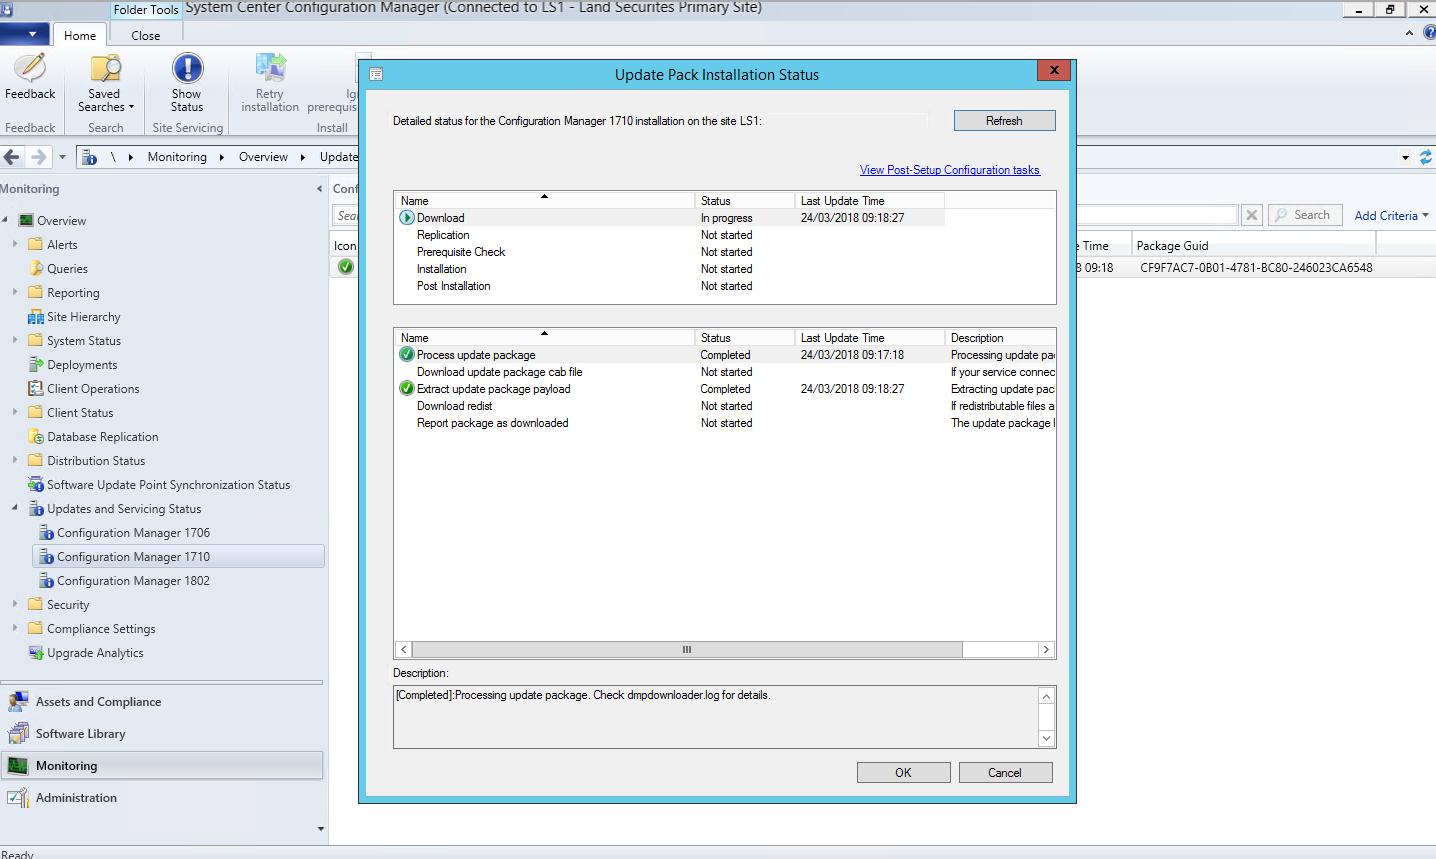
Task: Expand the Reporting tree node
Action: pyautogui.click(x=15, y=292)
